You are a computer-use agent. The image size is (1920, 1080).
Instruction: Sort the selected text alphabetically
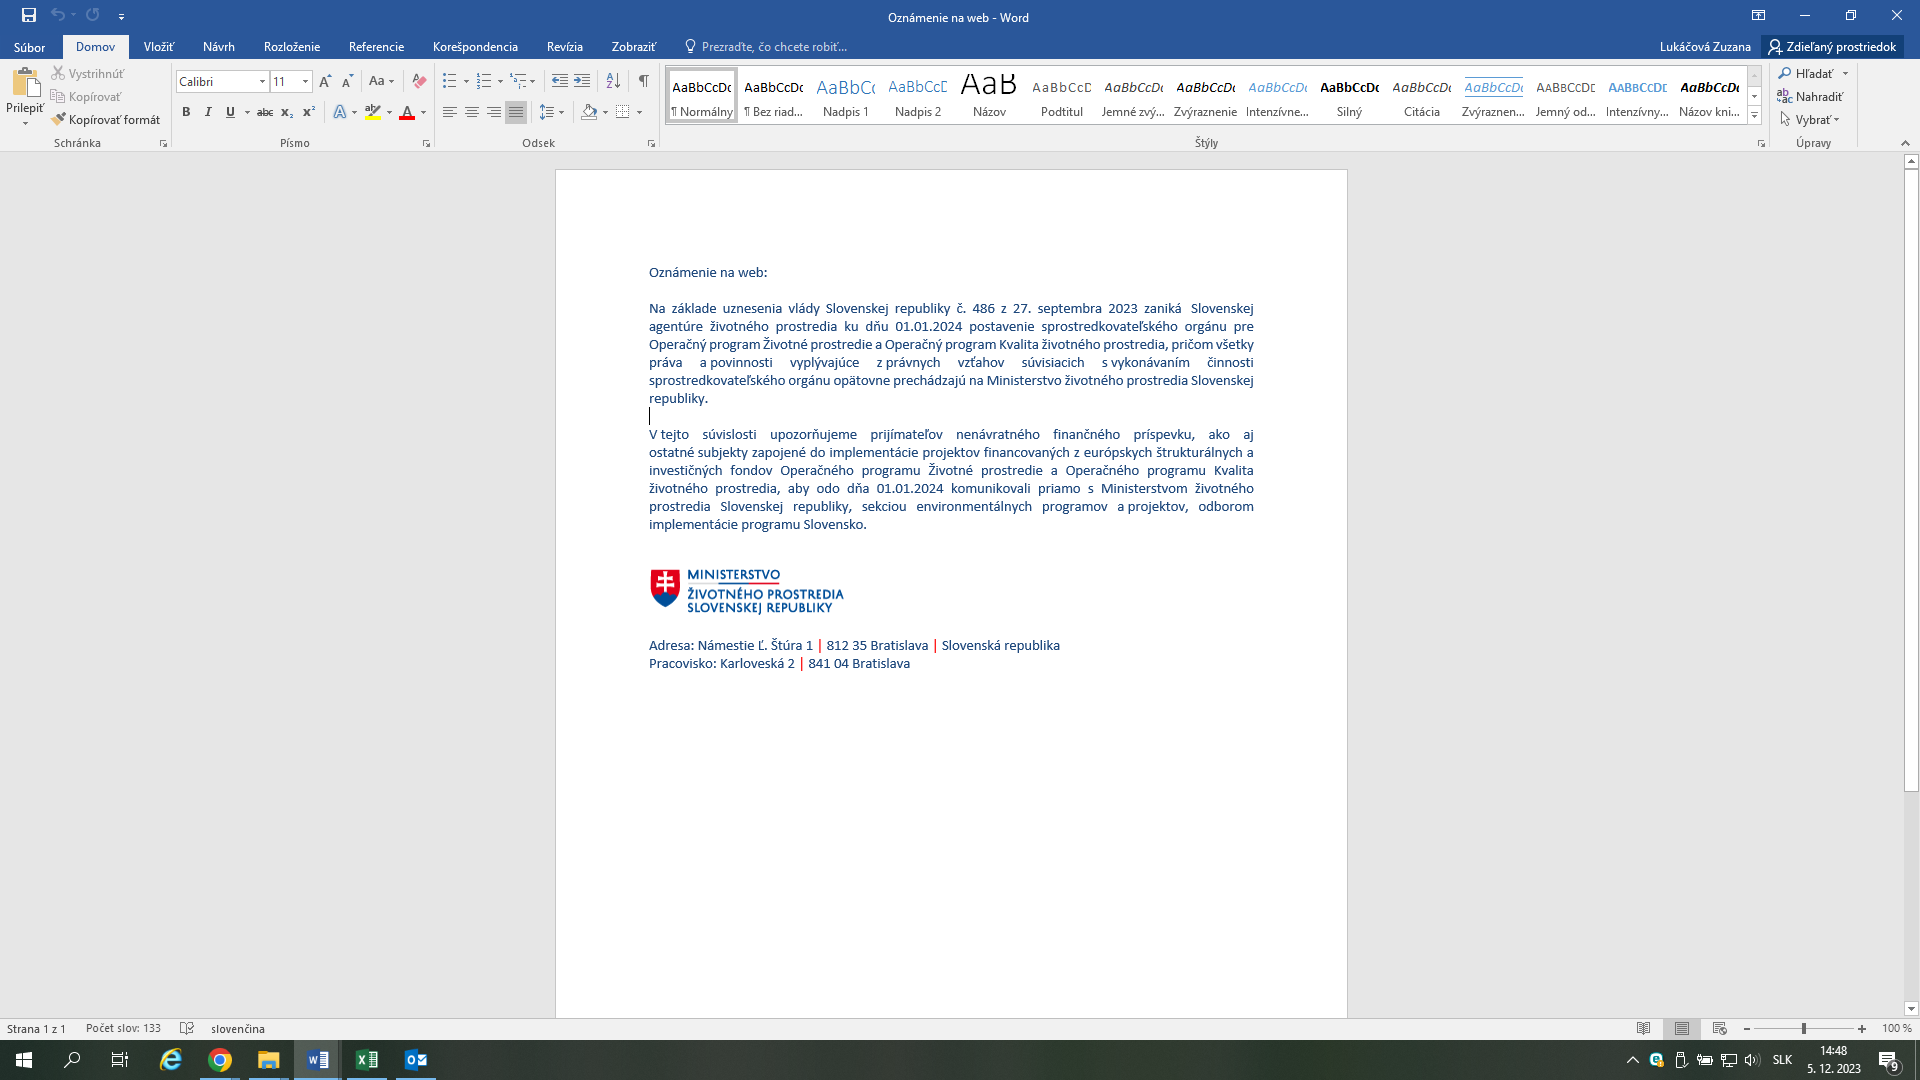tap(614, 81)
